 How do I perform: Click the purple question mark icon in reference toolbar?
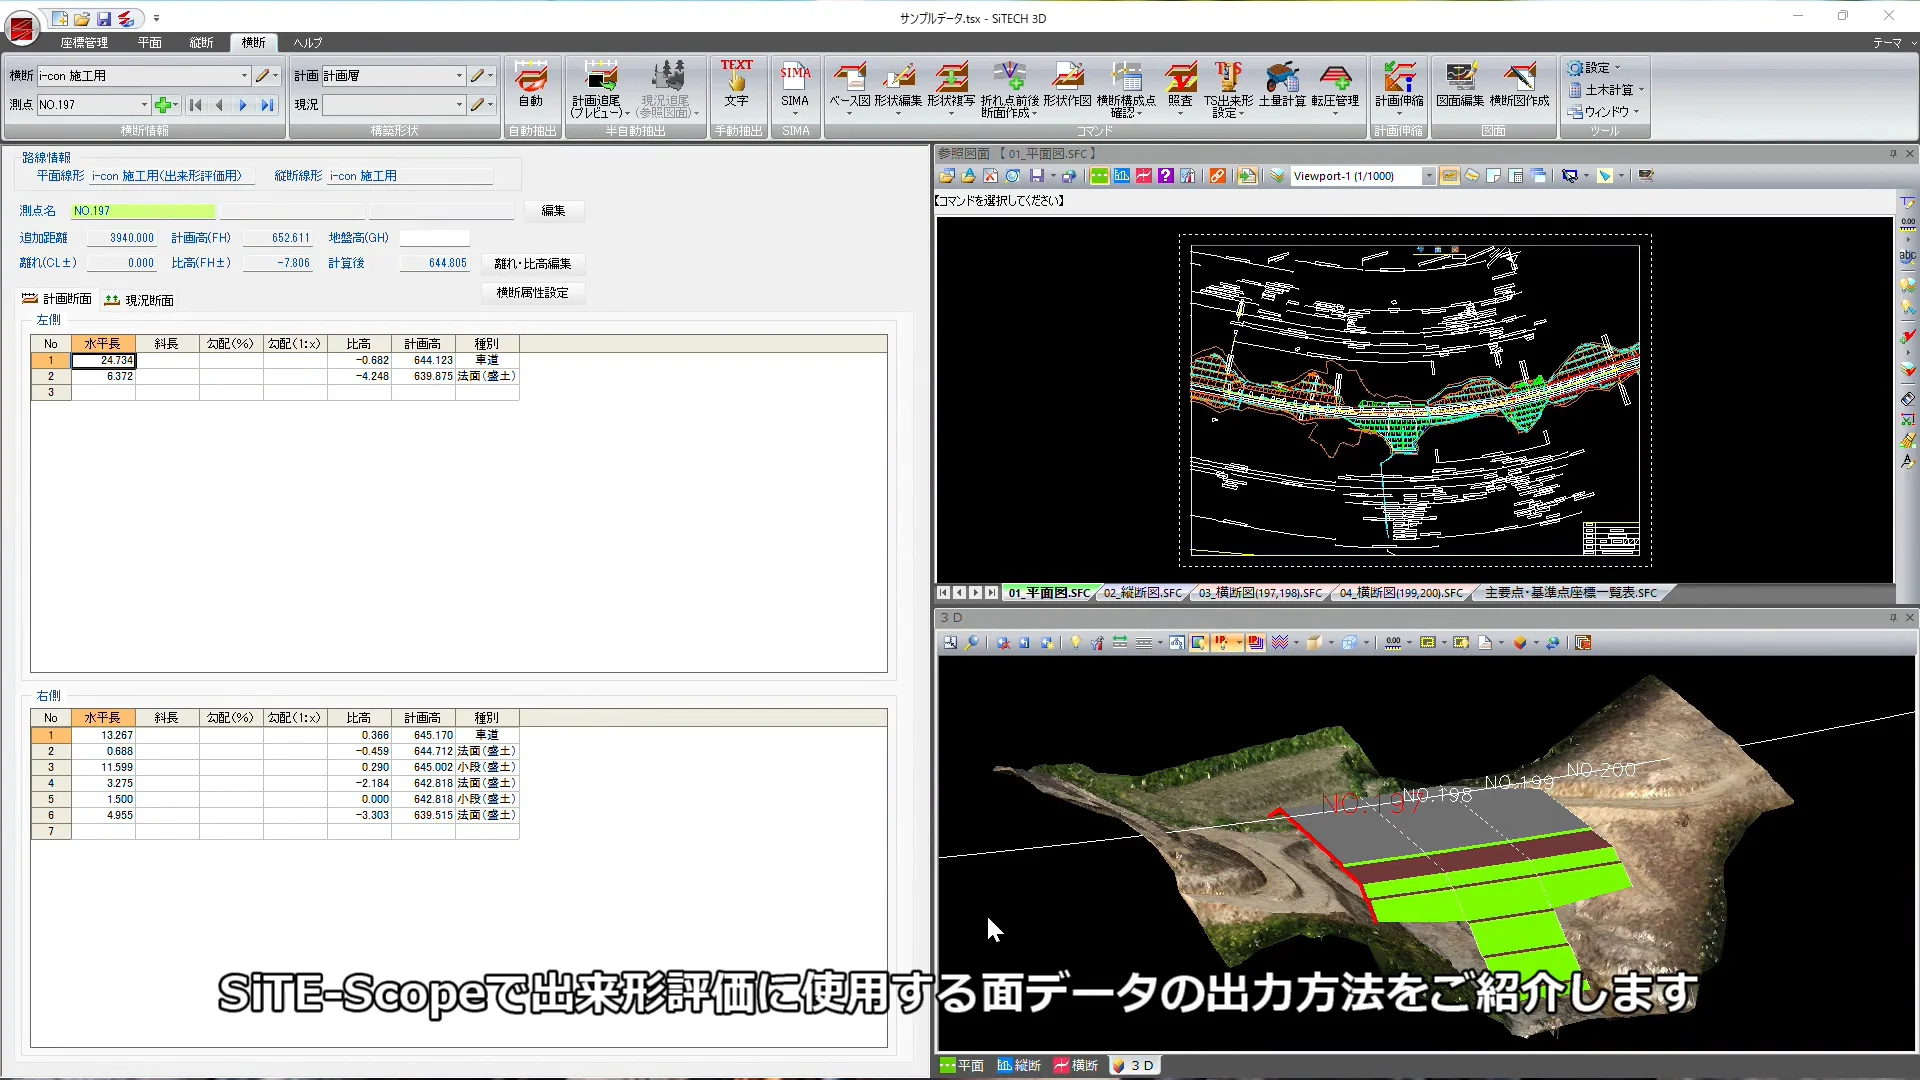pos(1165,176)
